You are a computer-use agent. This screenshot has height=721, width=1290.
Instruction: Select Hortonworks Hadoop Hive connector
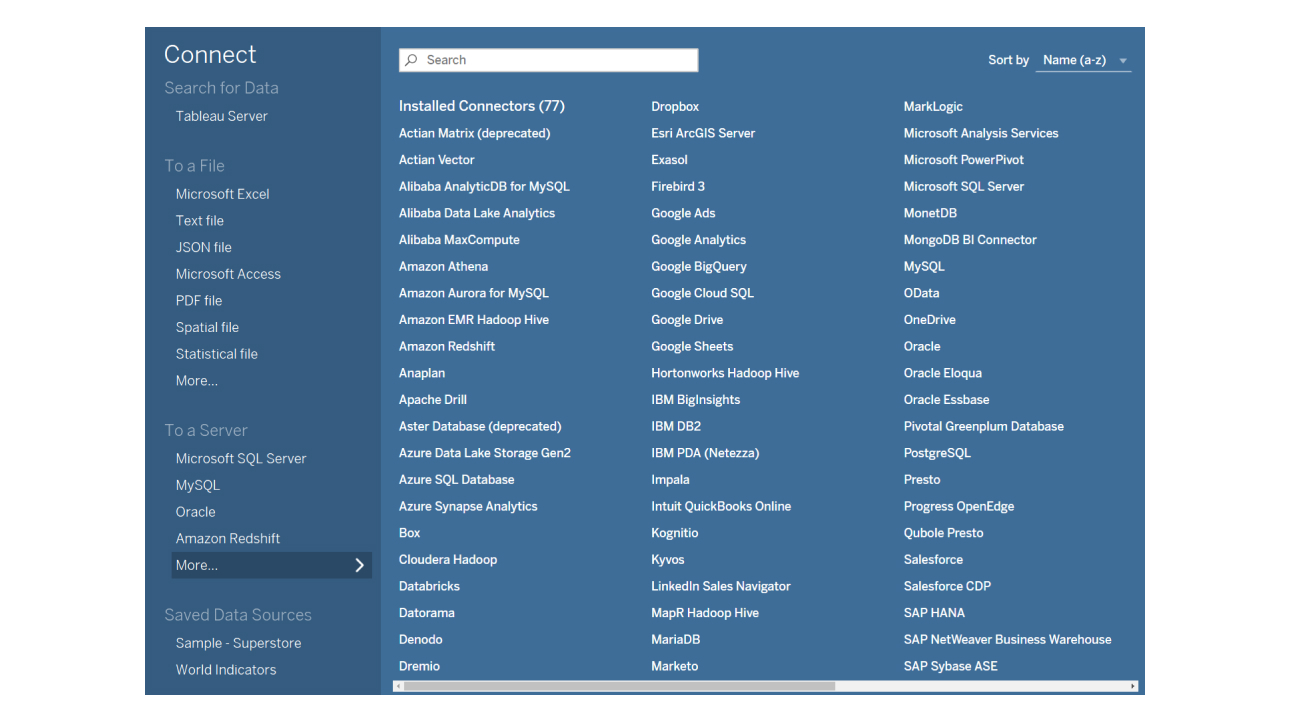tap(725, 373)
